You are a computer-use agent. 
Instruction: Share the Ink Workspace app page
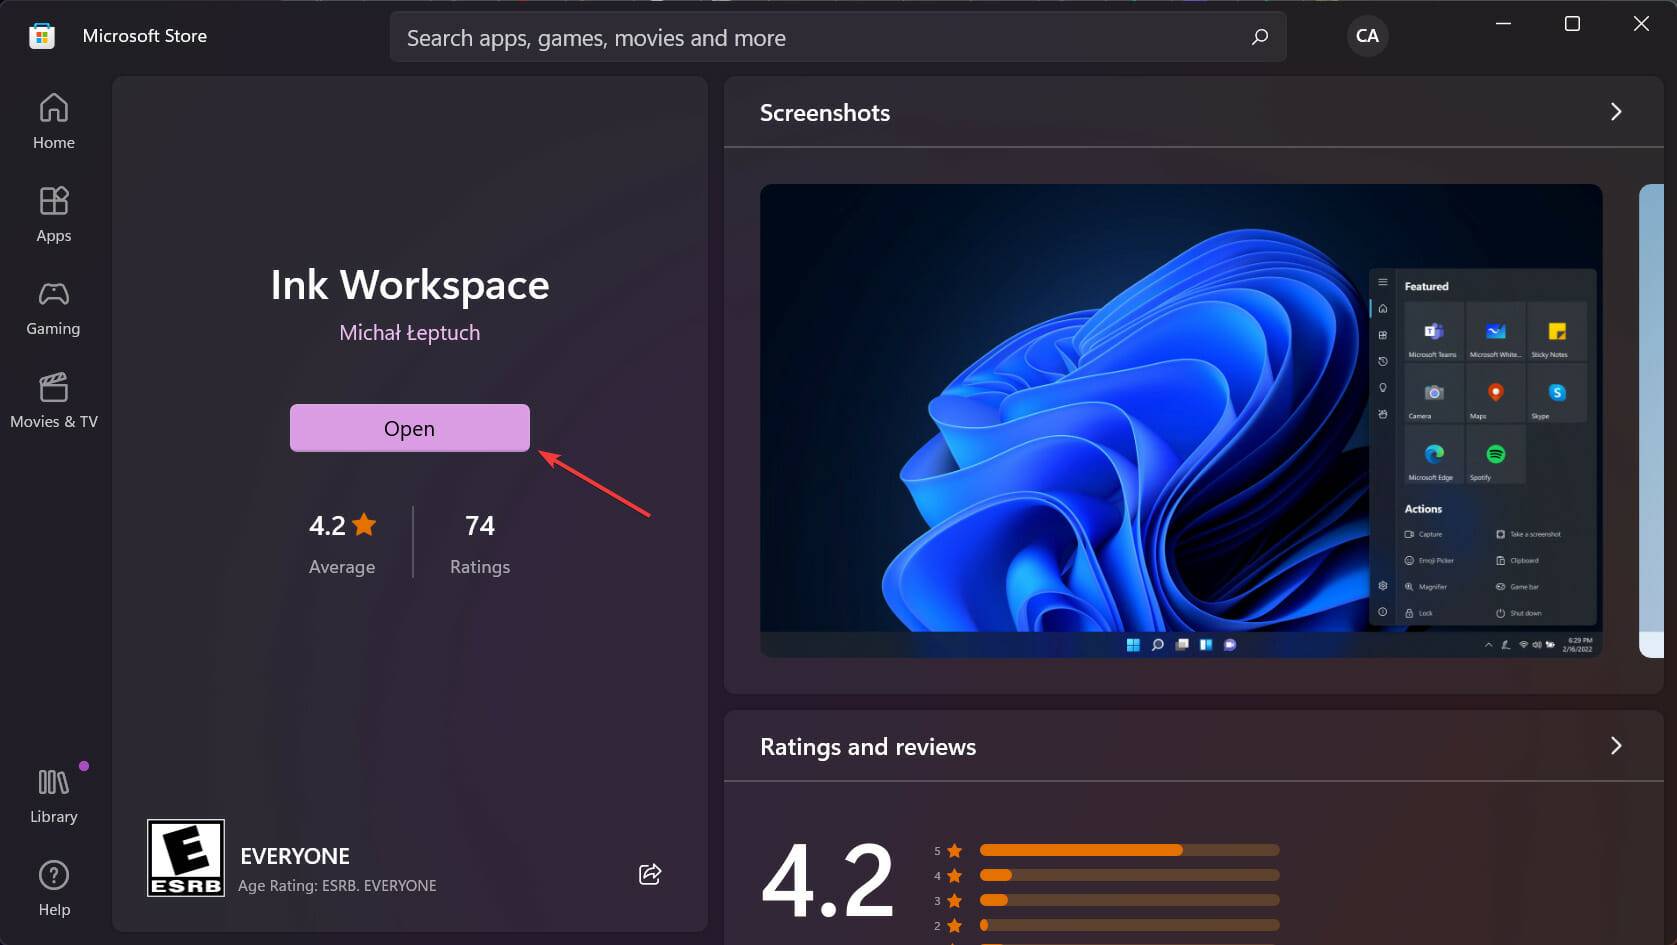click(x=650, y=874)
